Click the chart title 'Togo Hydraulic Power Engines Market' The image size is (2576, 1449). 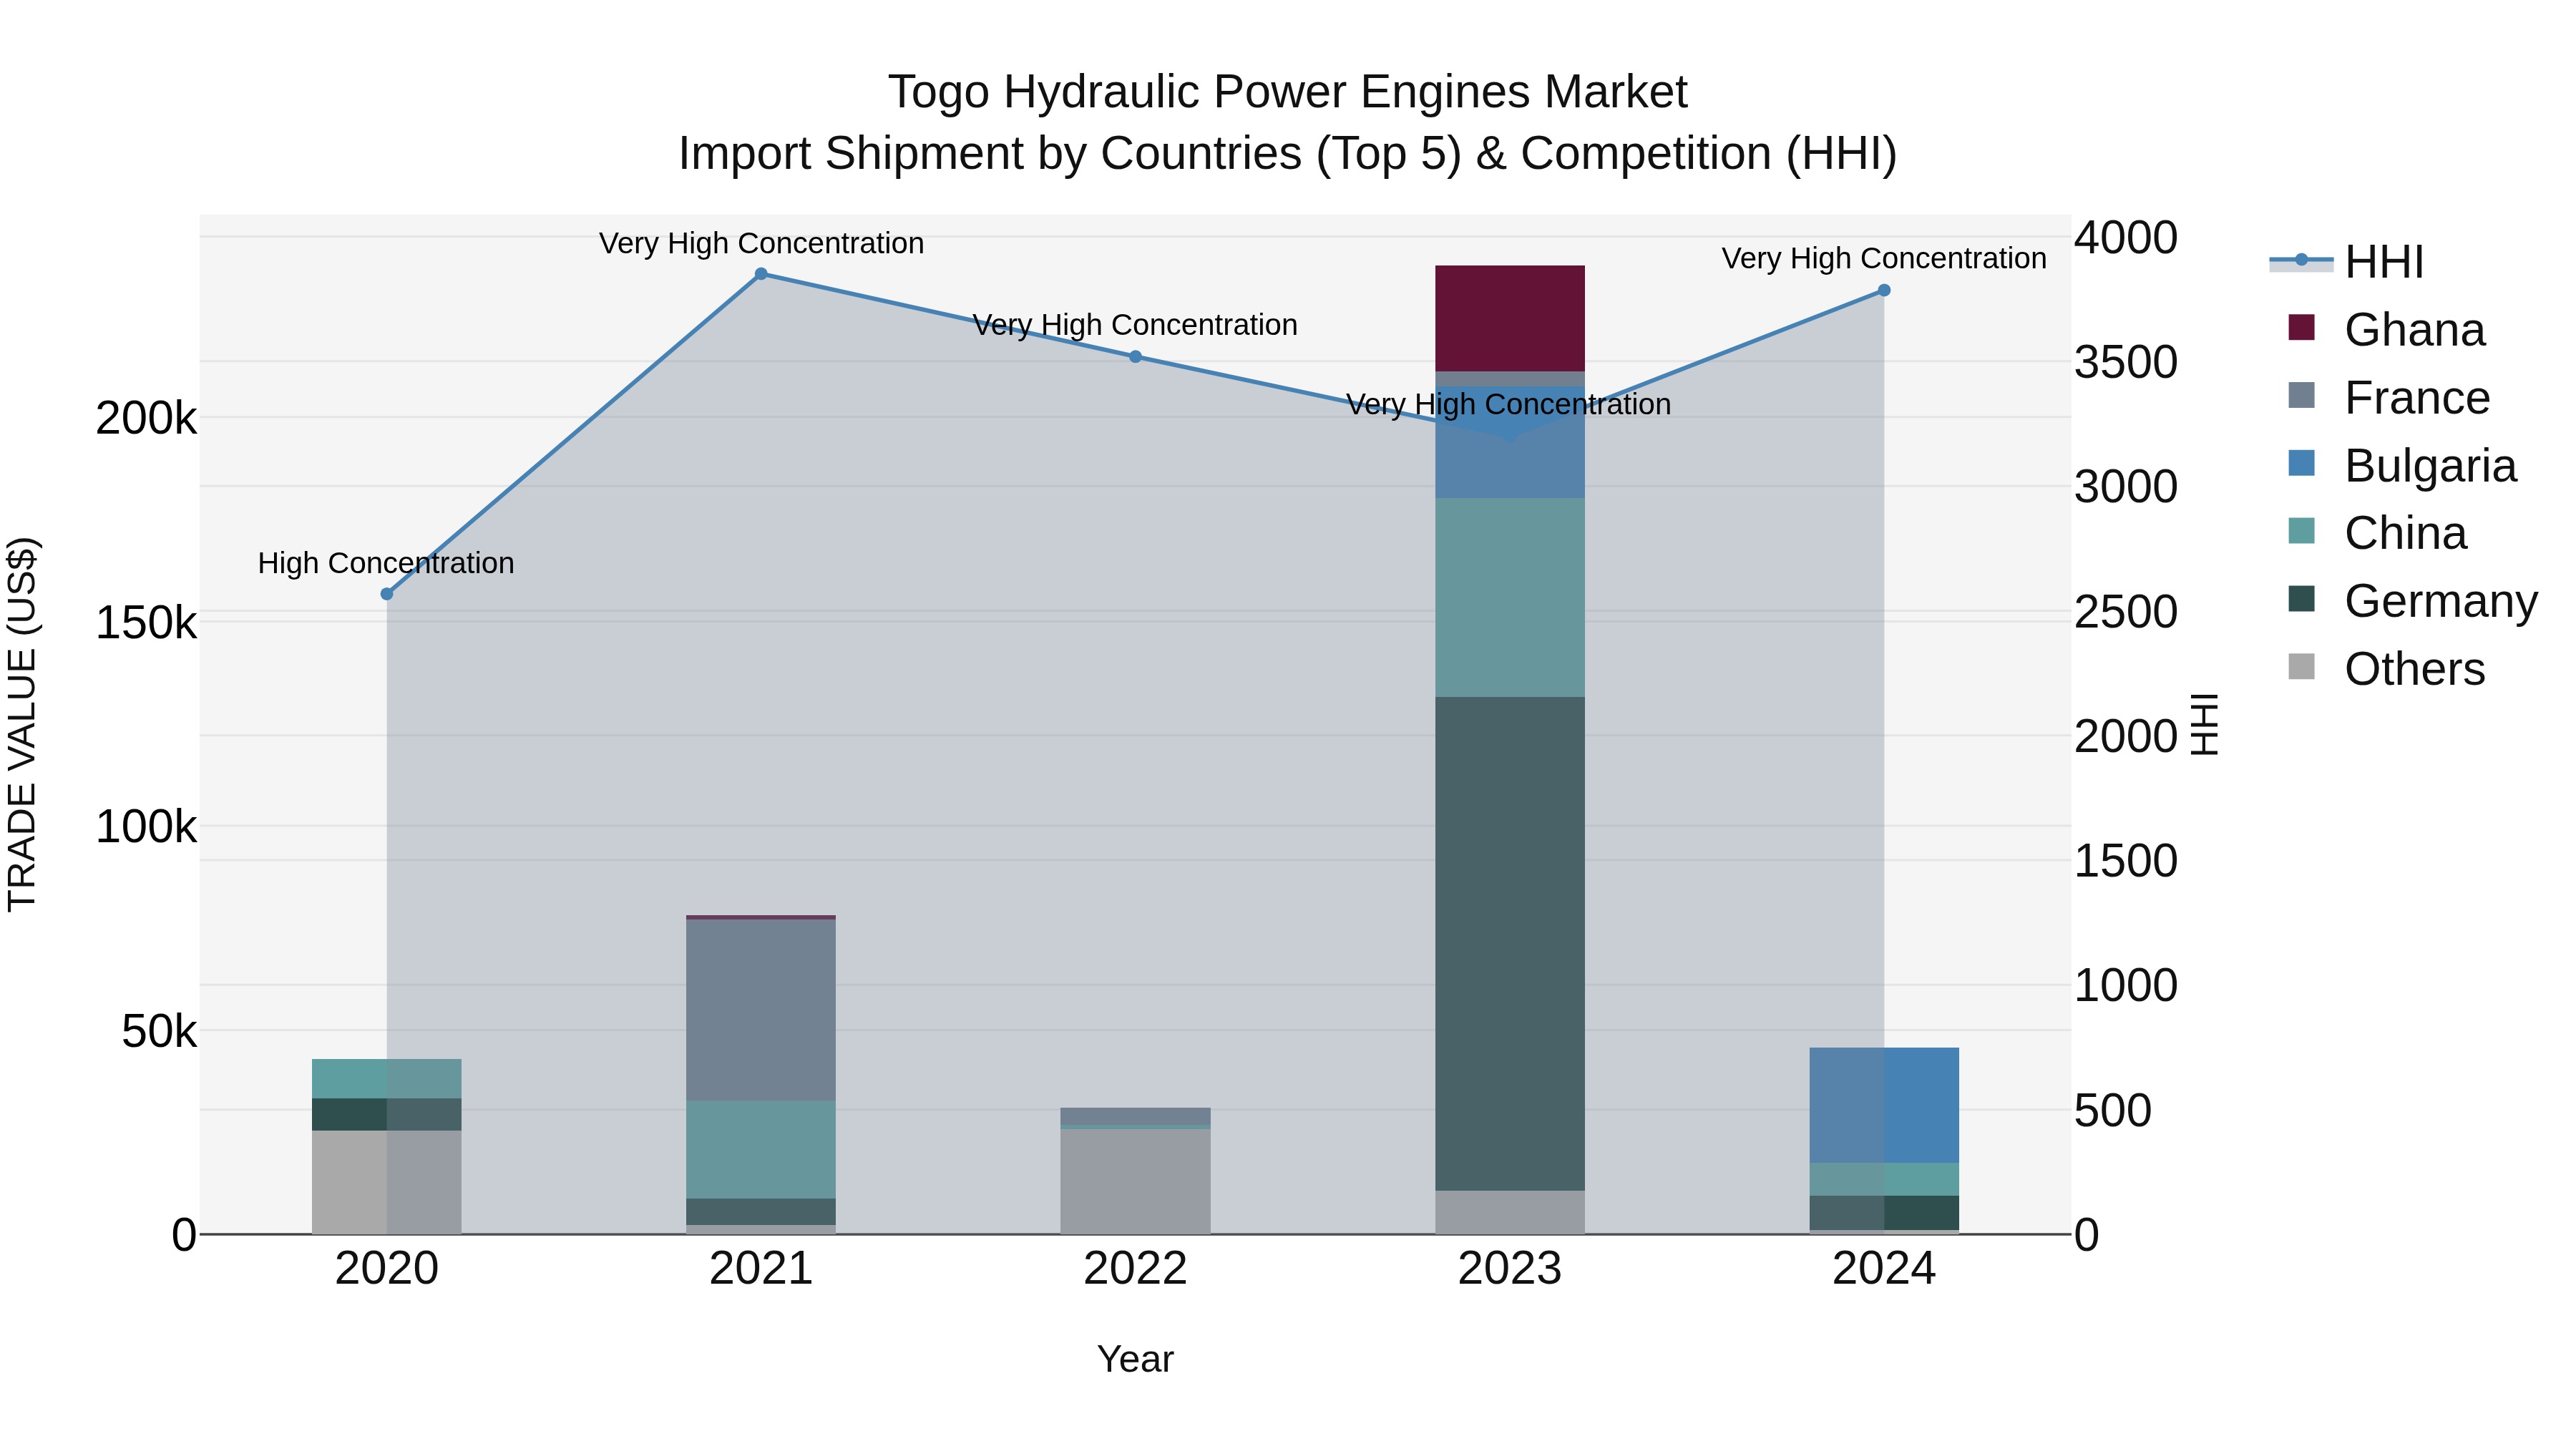[x=1288, y=92]
